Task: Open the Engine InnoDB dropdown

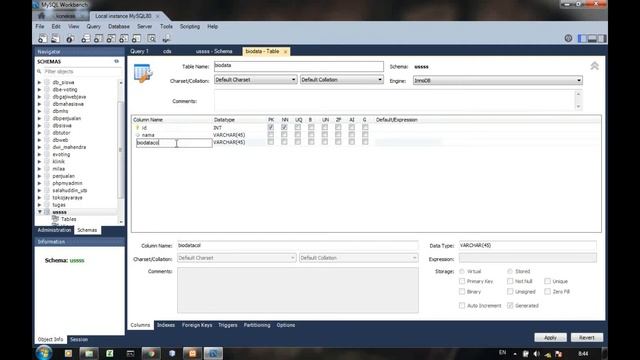Action: click(498, 80)
